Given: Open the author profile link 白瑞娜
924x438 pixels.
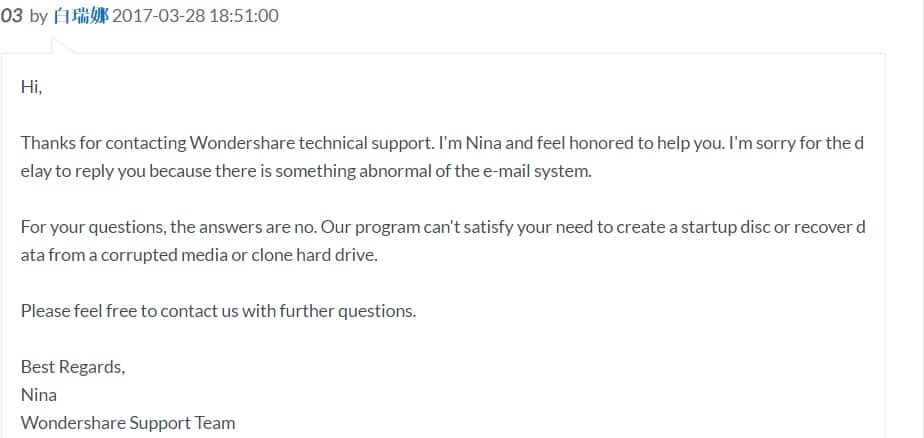Looking at the screenshot, I should tap(81, 15).
